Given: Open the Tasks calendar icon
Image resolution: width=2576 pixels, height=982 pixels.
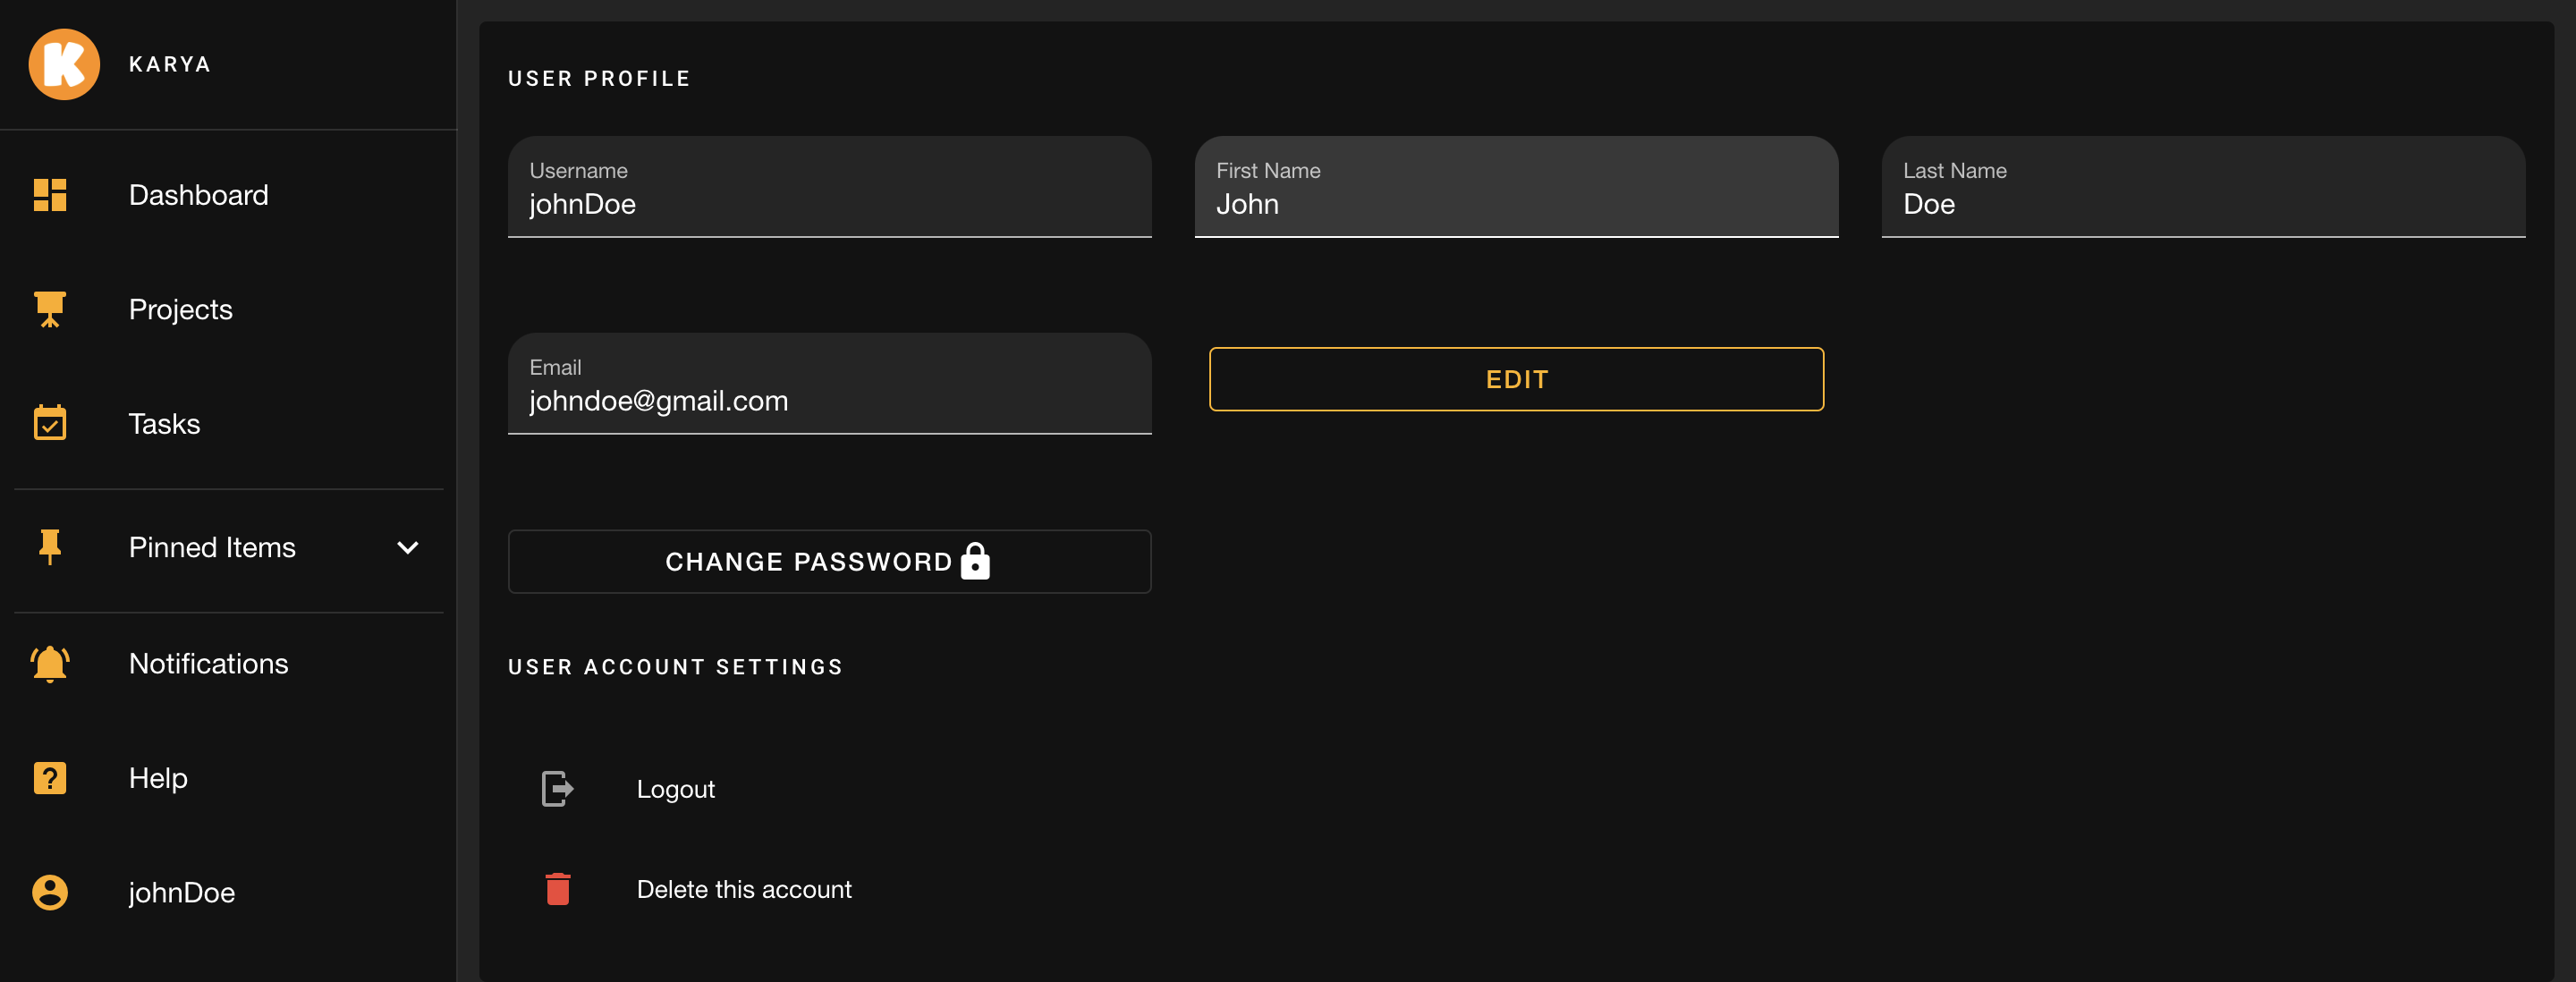Looking at the screenshot, I should coord(51,423).
